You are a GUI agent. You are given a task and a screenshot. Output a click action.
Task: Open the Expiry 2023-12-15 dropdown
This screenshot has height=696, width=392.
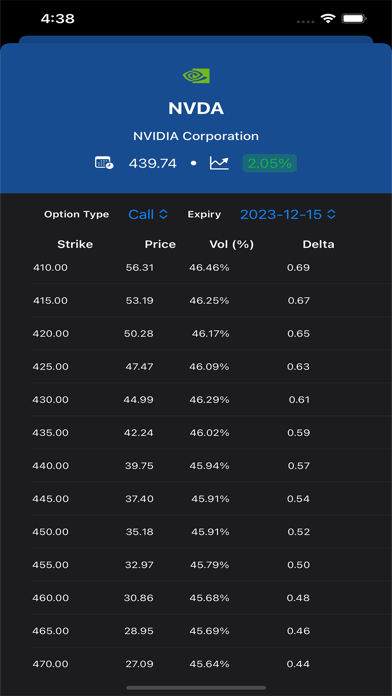click(288, 214)
